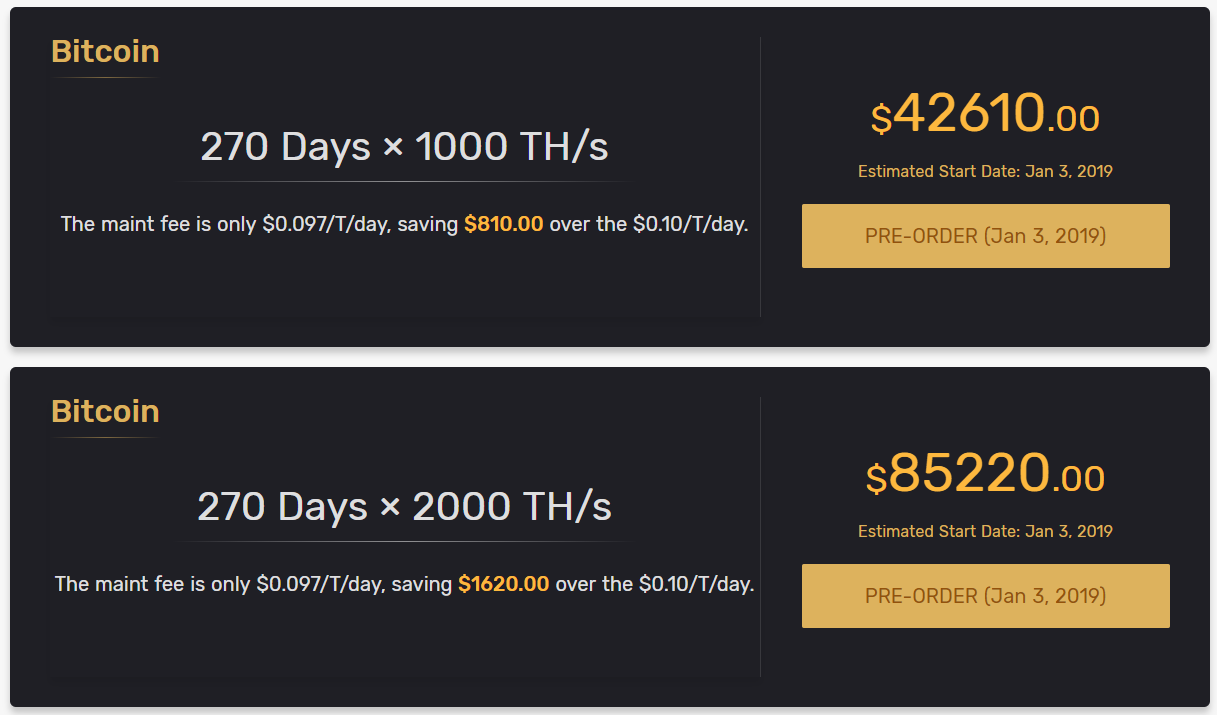Viewport: 1217px width, 715px height.
Task: Click the divider line under 270 Days × 2000 TH/s
Action: click(404, 541)
